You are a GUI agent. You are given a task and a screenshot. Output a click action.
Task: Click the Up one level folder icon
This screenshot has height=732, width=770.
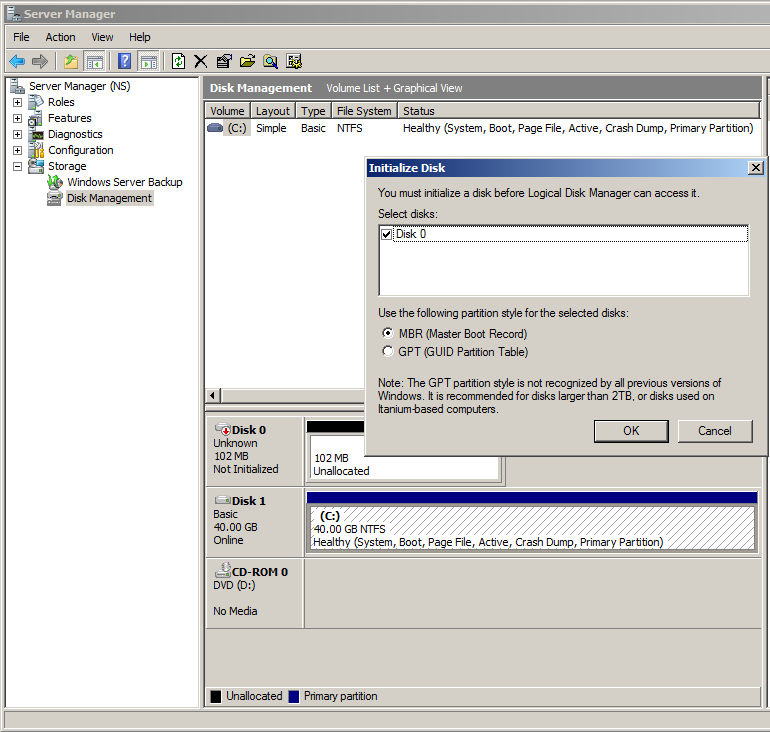[71, 61]
